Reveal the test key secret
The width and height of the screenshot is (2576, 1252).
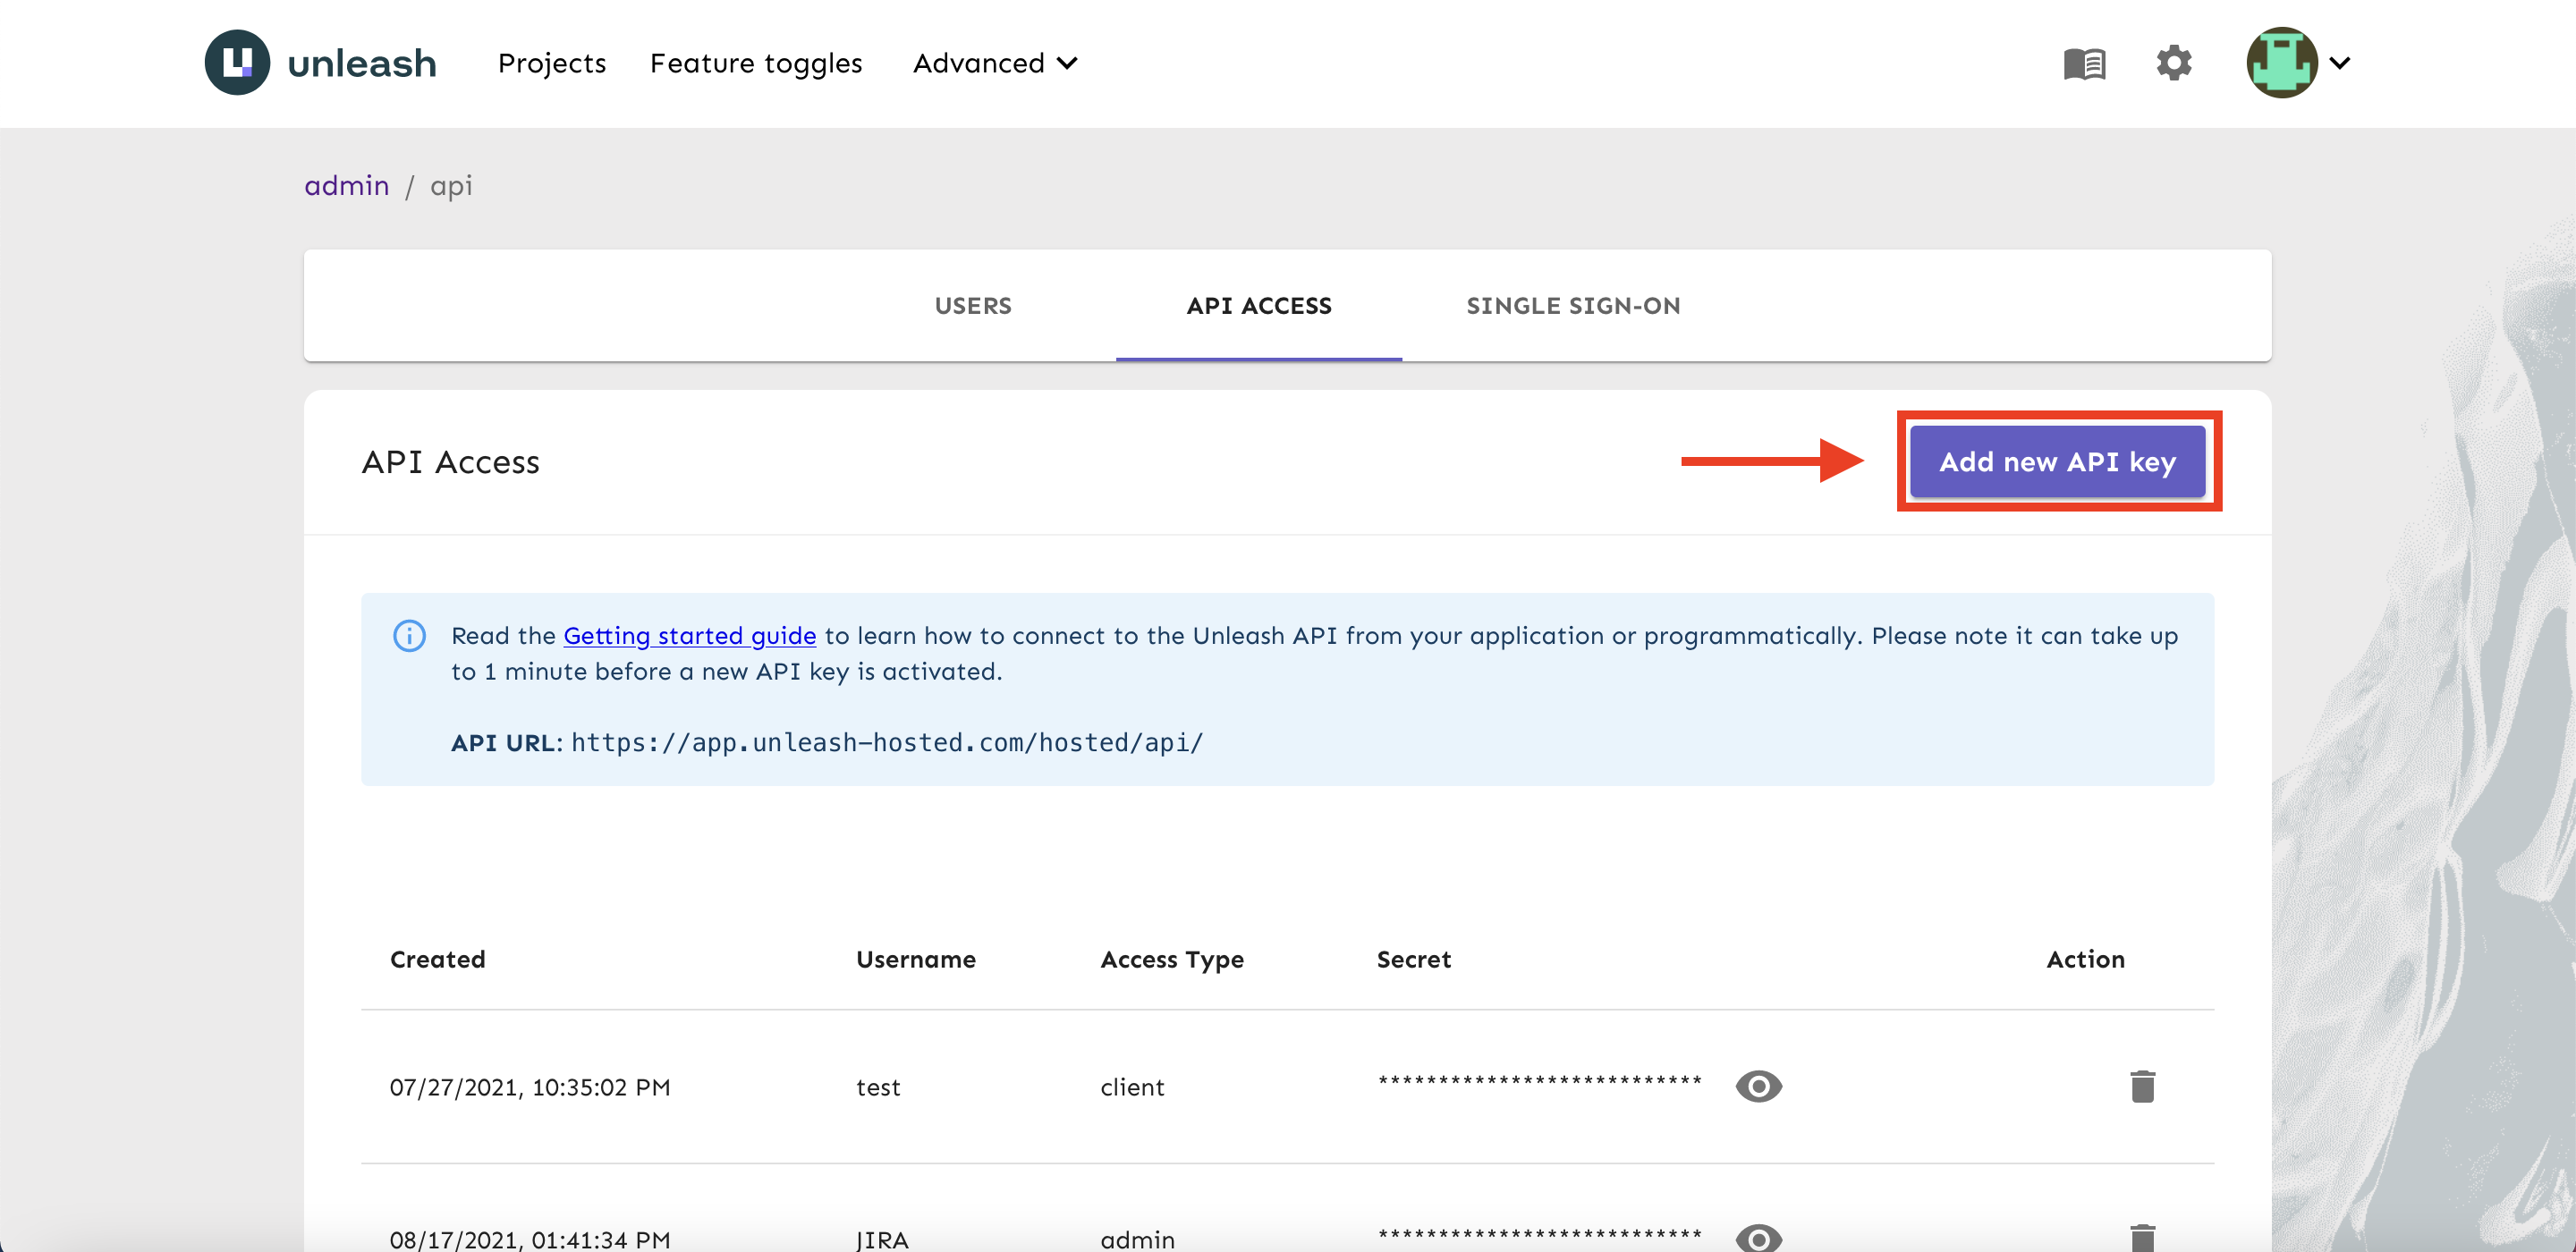point(1758,1086)
